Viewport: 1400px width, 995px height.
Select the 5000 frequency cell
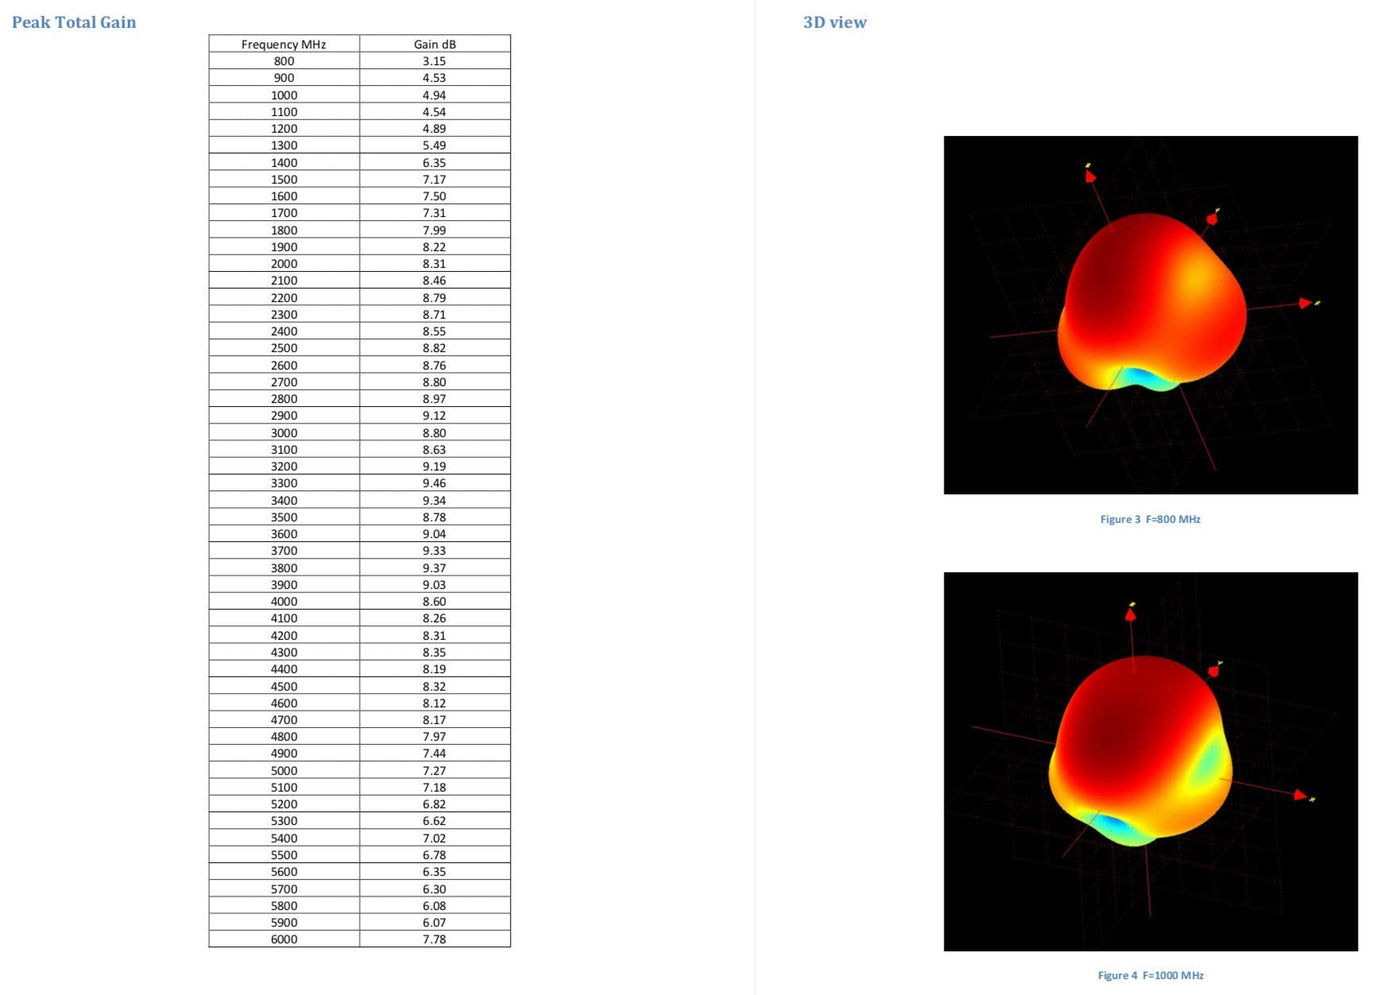284,770
